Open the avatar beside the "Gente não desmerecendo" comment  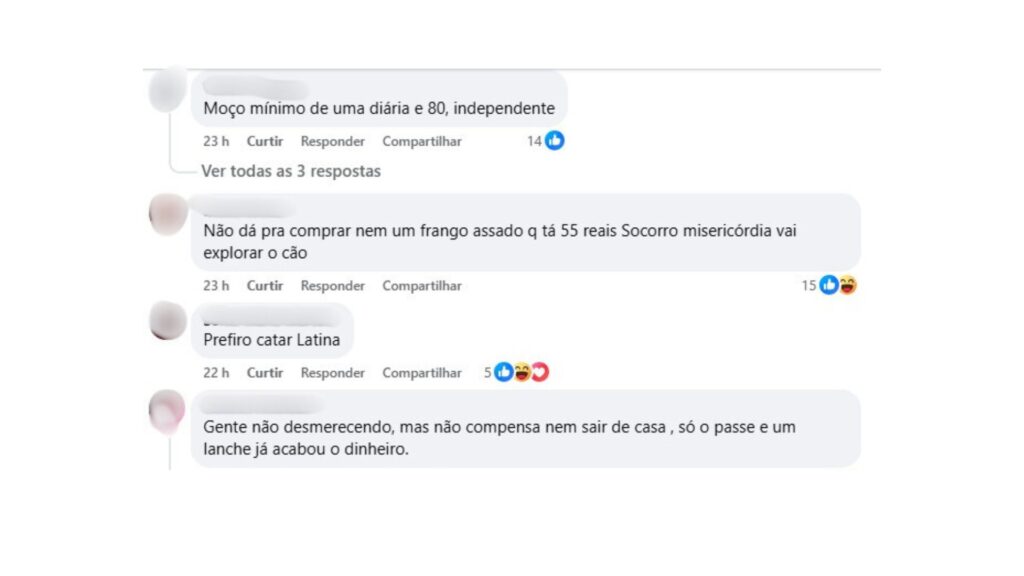tap(168, 411)
